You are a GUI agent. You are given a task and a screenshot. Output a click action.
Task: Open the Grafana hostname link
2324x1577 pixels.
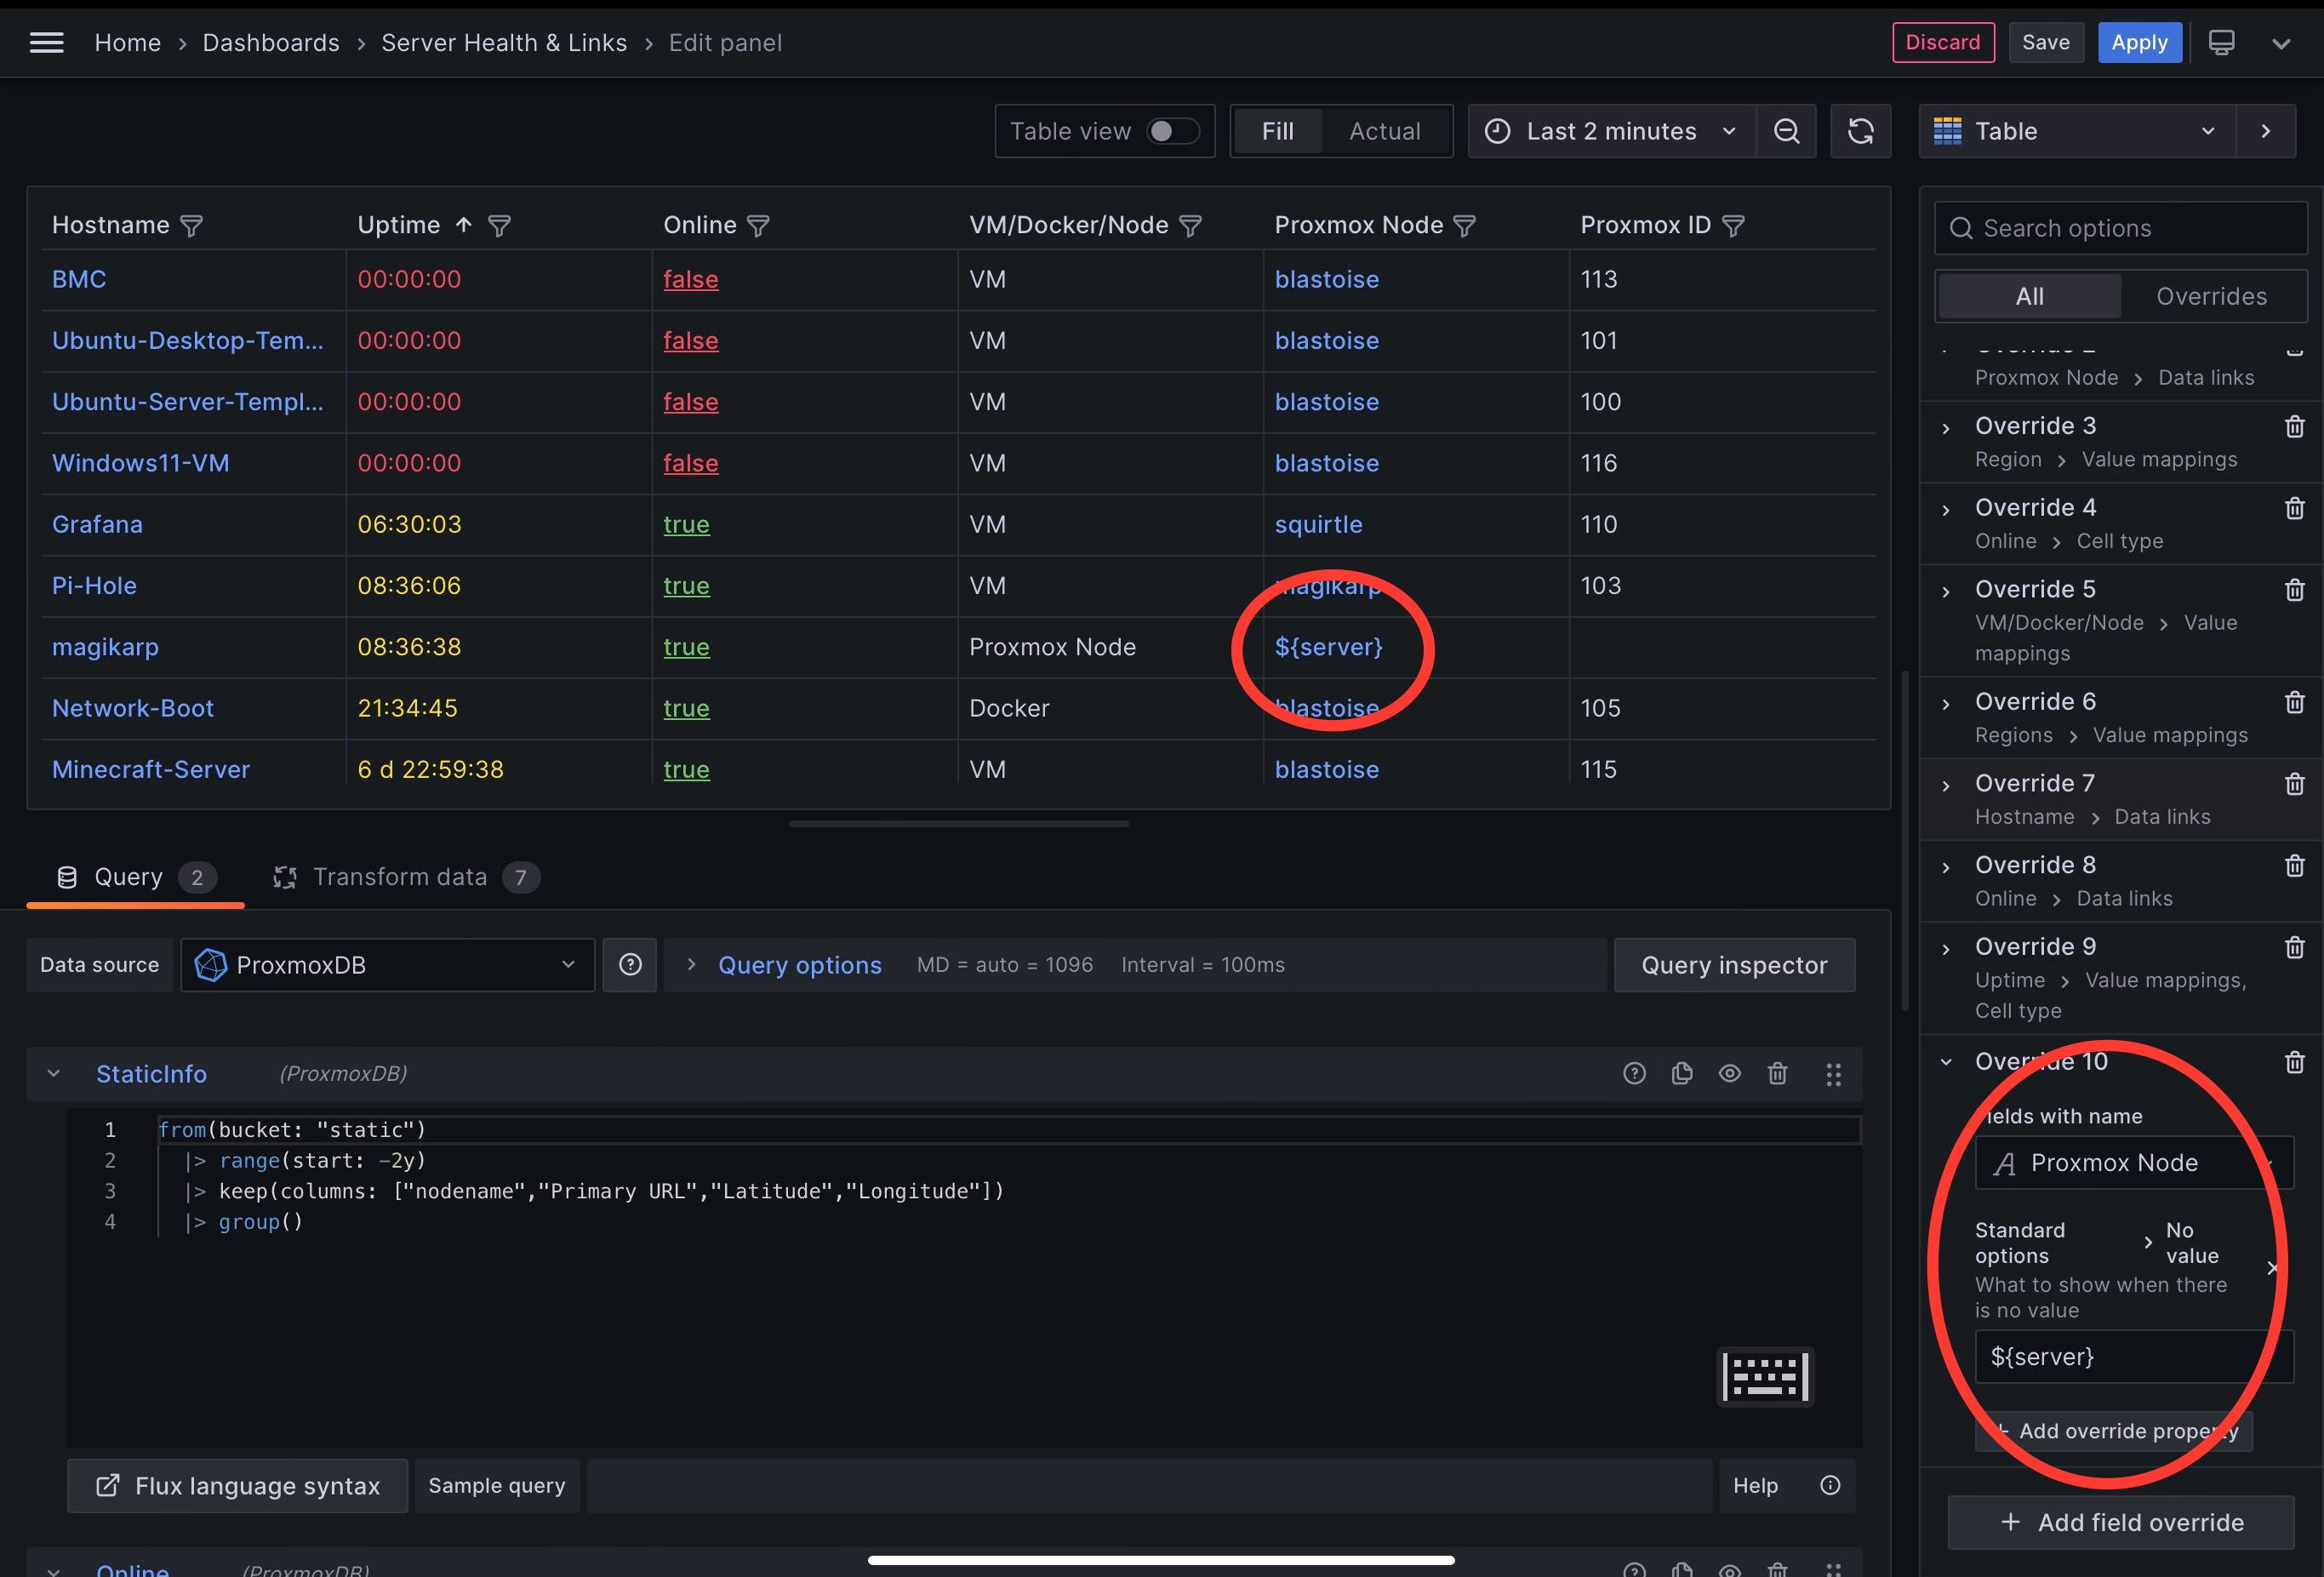[x=97, y=525]
